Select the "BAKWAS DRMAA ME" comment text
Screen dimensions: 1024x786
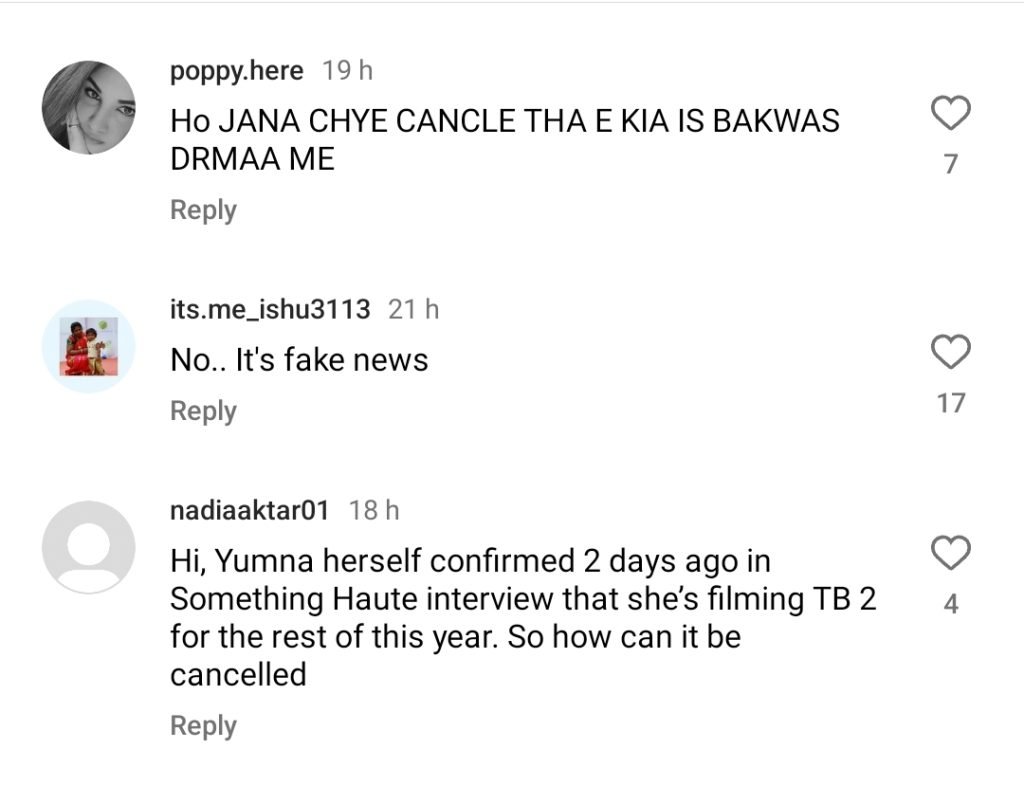tap(504, 140)
